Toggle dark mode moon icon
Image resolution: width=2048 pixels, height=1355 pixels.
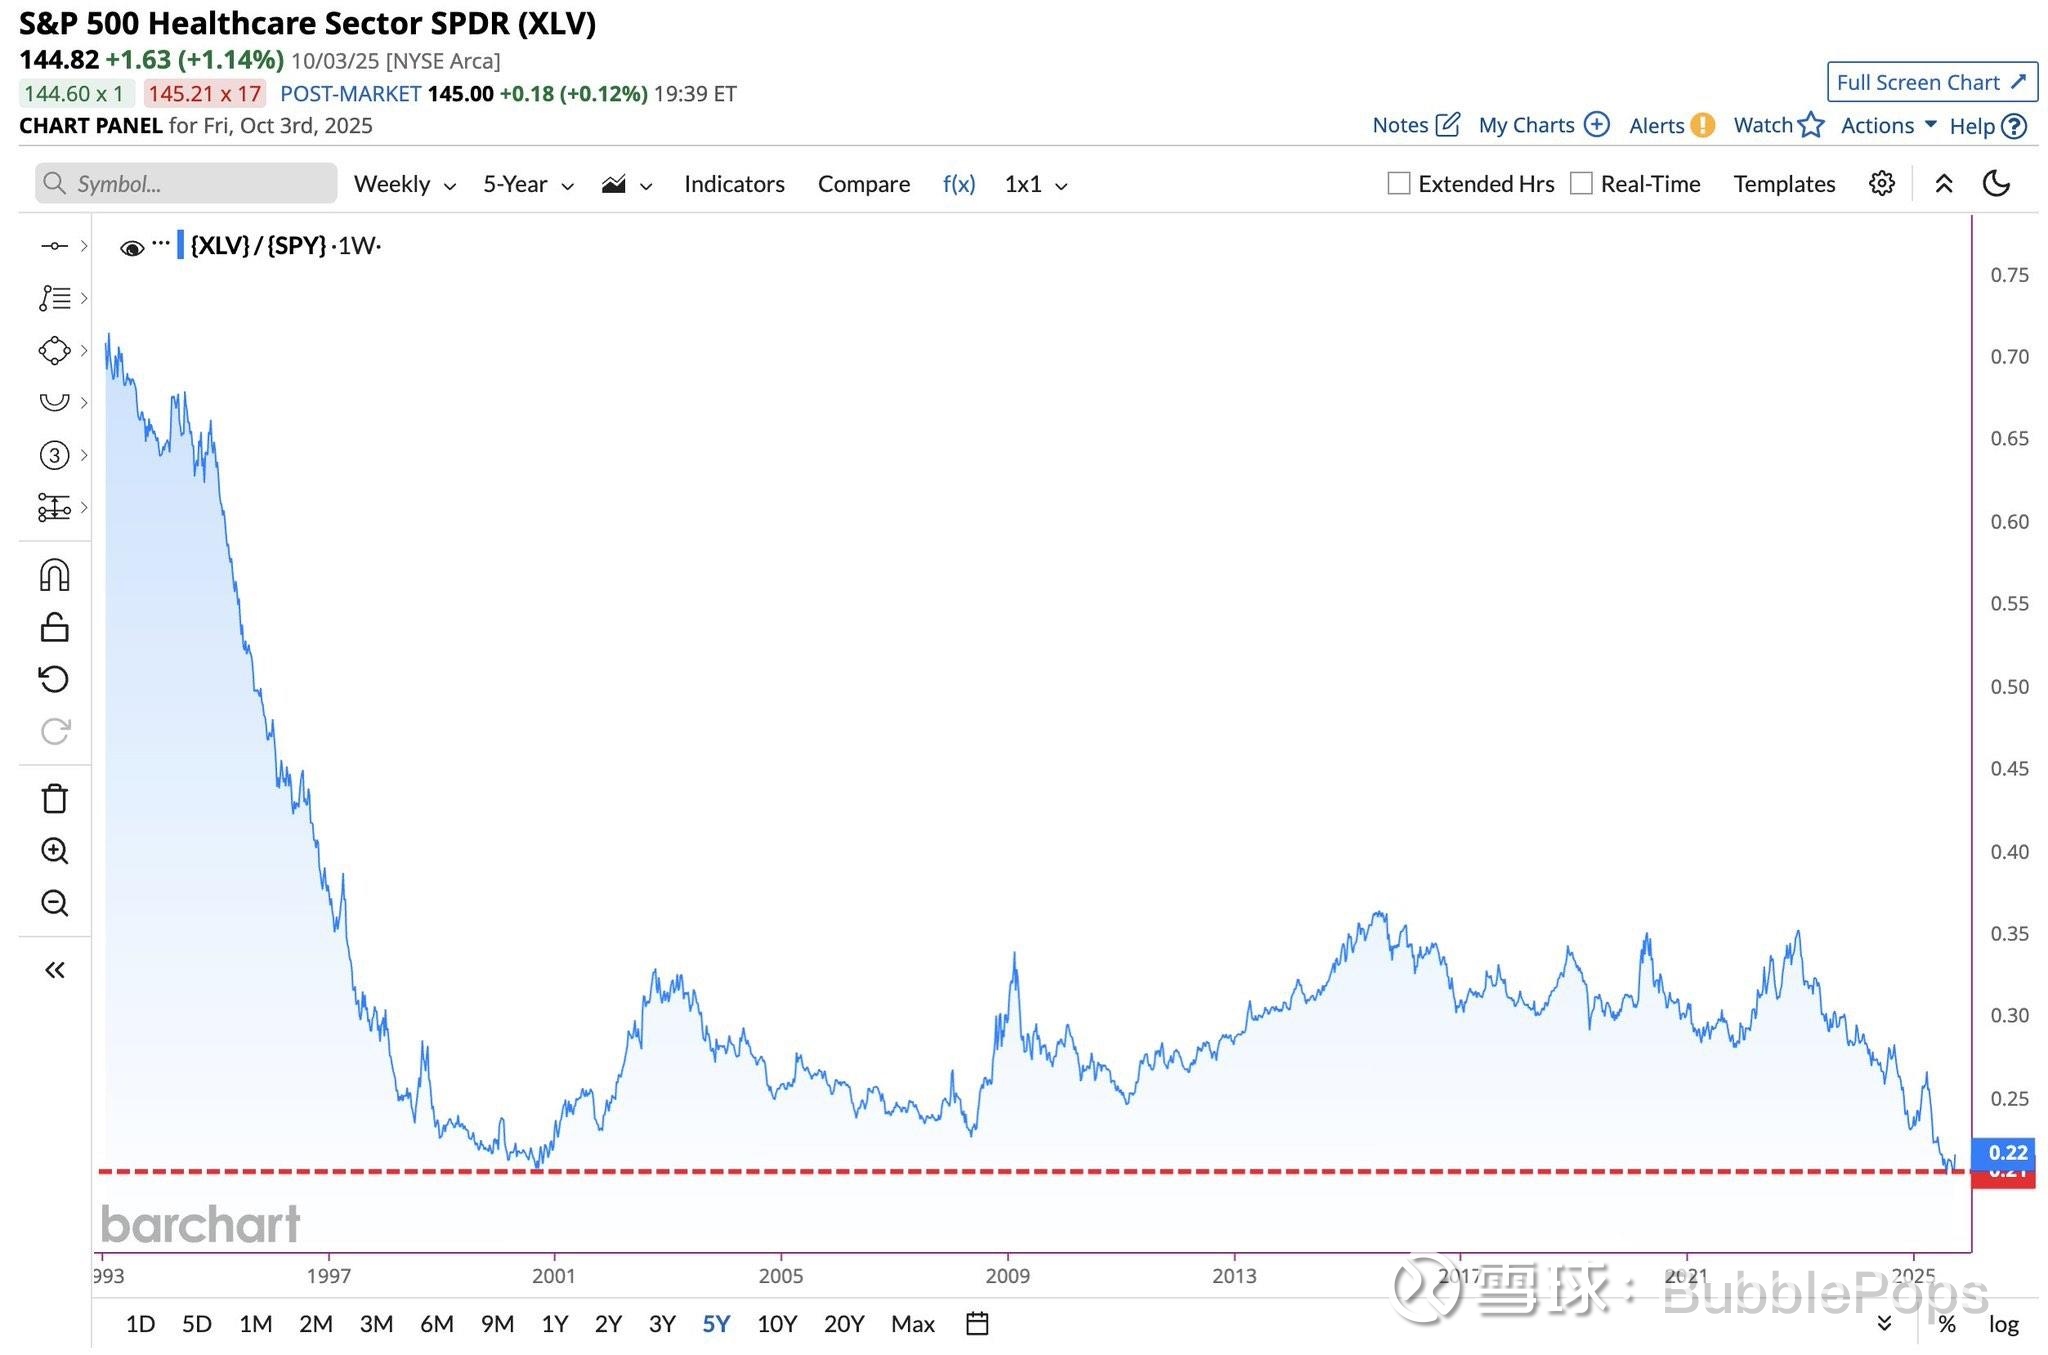pyautogui.click(x=1996, y=184)
